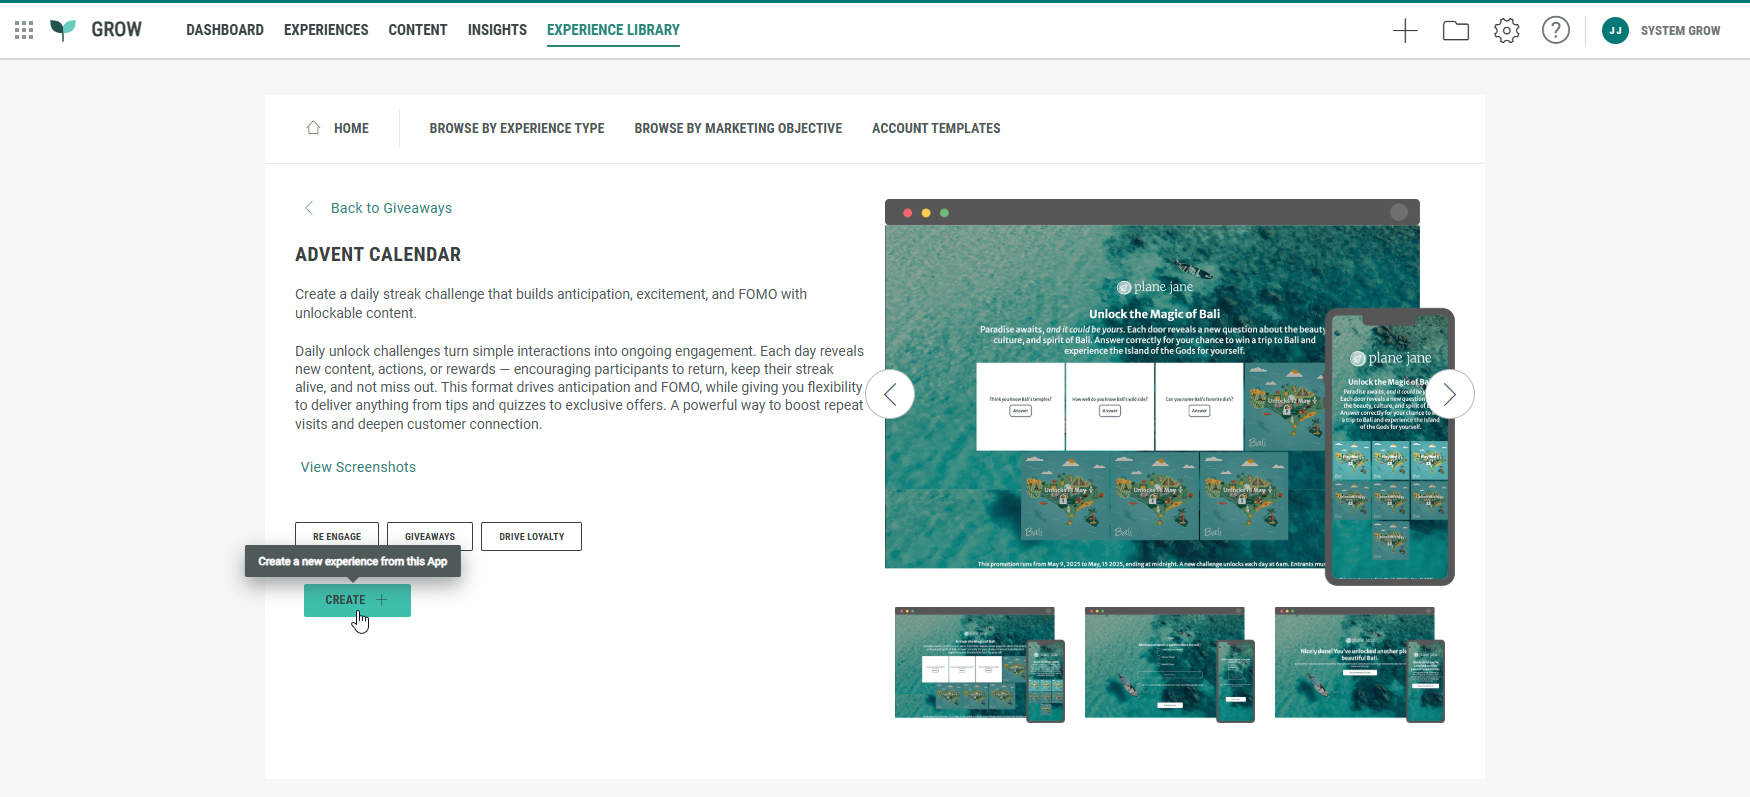This screenshot has height=797, width=1750.
Task: Open the Dashboard tab
Action: (225, 30)
